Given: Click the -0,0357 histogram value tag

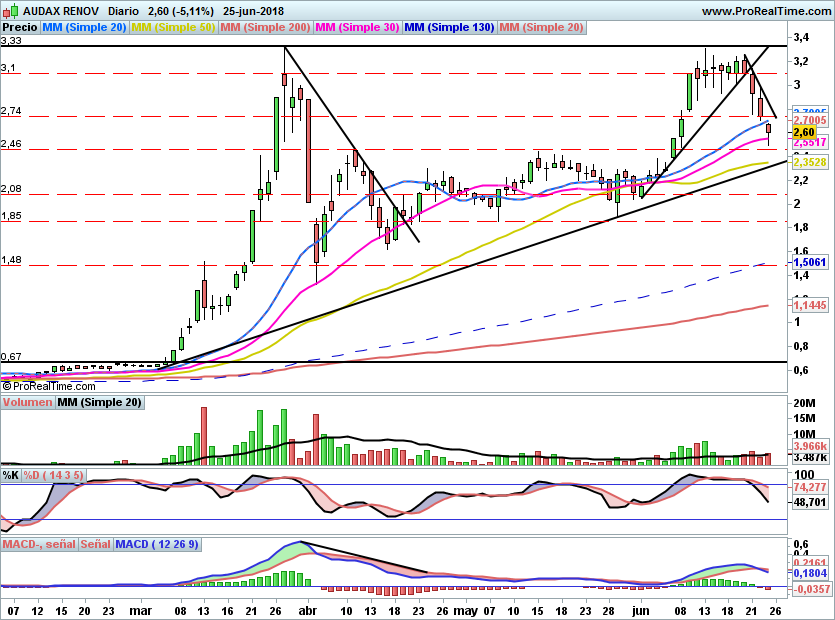Looking at the screenshot, I should tap(811, 589).
